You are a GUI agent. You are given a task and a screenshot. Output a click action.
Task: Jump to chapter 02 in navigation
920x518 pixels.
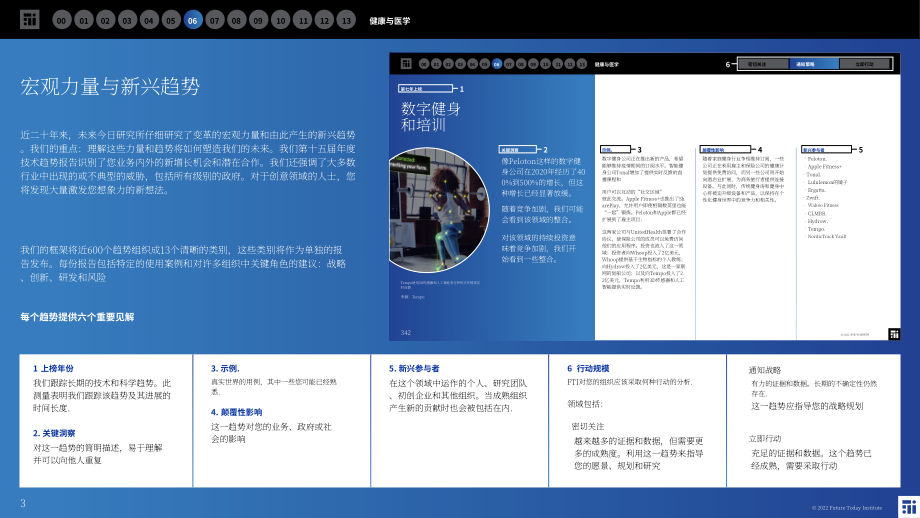106,21
